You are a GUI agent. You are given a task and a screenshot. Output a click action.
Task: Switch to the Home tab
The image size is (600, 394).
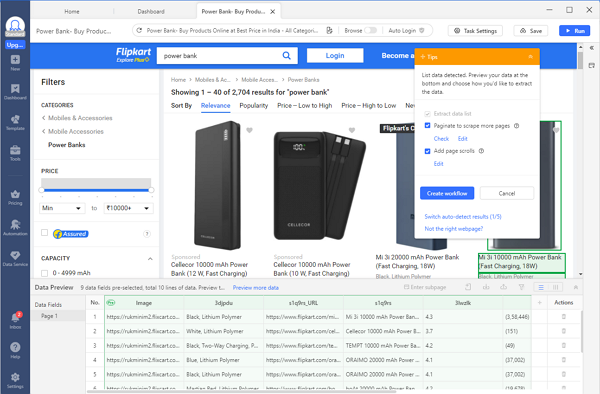tap(72, 11)
